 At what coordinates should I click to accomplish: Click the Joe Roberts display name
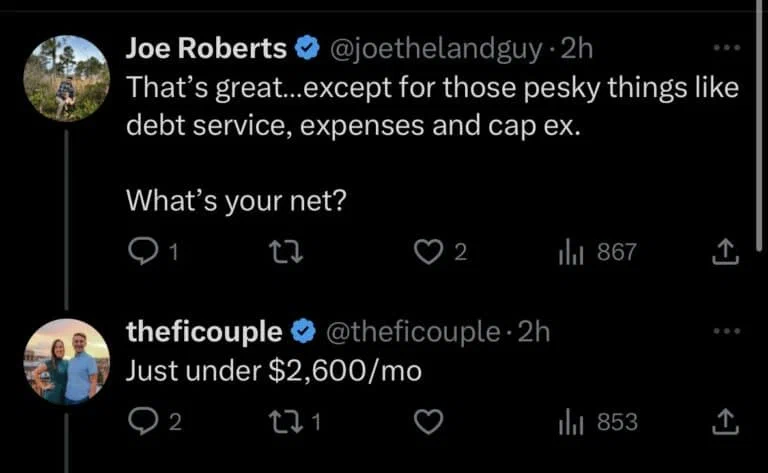coord(206,48)
